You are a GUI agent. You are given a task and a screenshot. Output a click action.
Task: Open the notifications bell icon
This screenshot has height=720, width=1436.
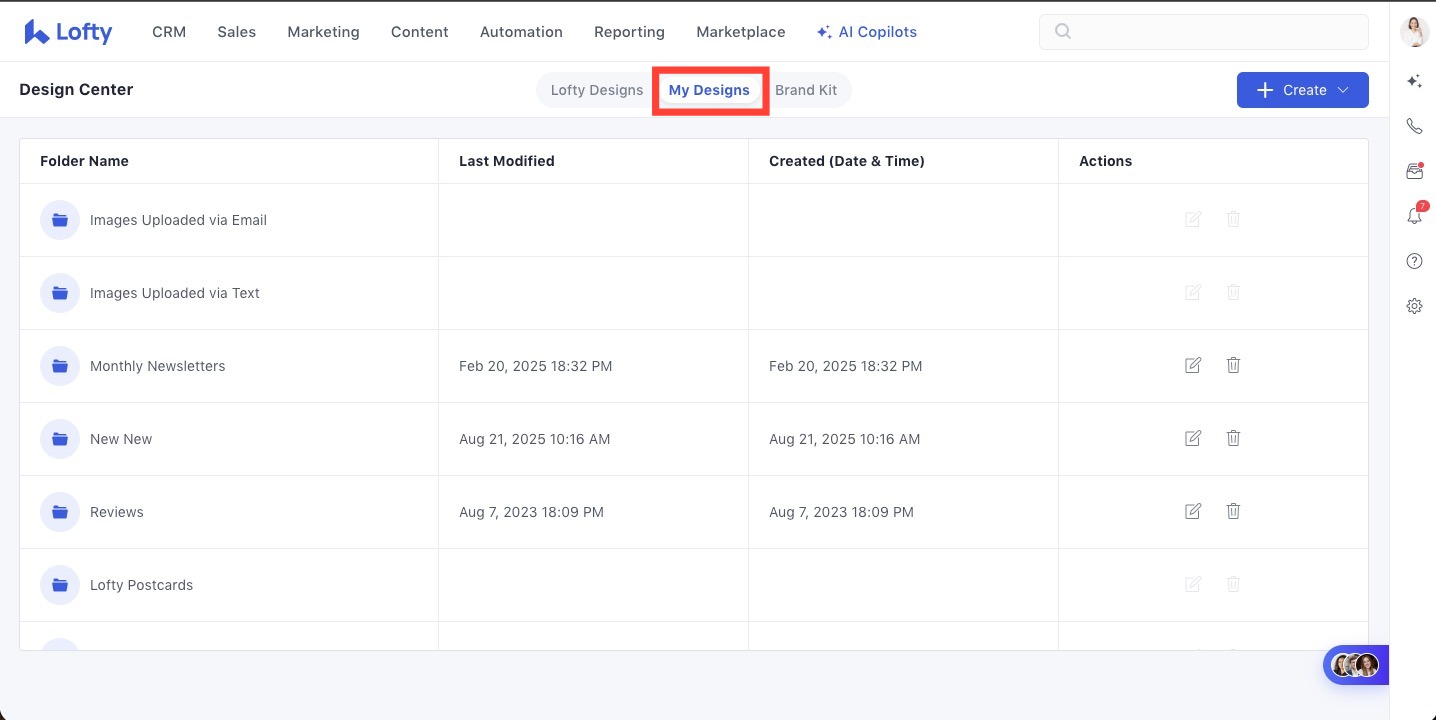click(1414, 215)
